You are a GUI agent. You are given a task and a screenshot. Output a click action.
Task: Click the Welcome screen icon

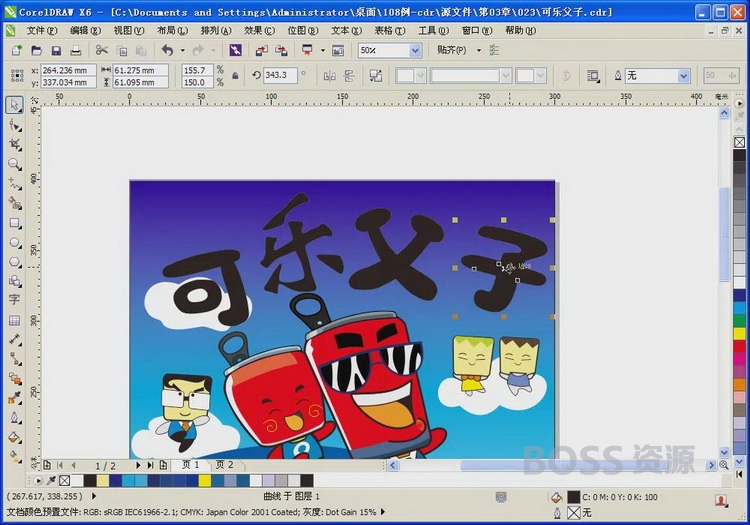click(338, 50)
